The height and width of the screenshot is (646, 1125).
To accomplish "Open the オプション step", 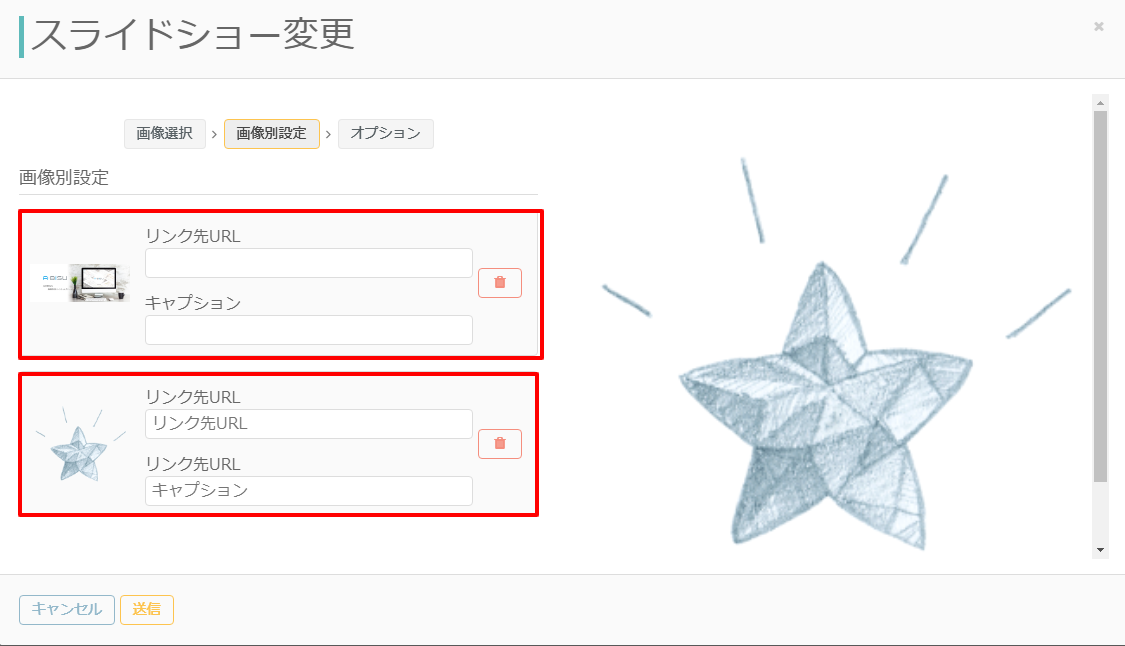I will [x=386, y=134].
